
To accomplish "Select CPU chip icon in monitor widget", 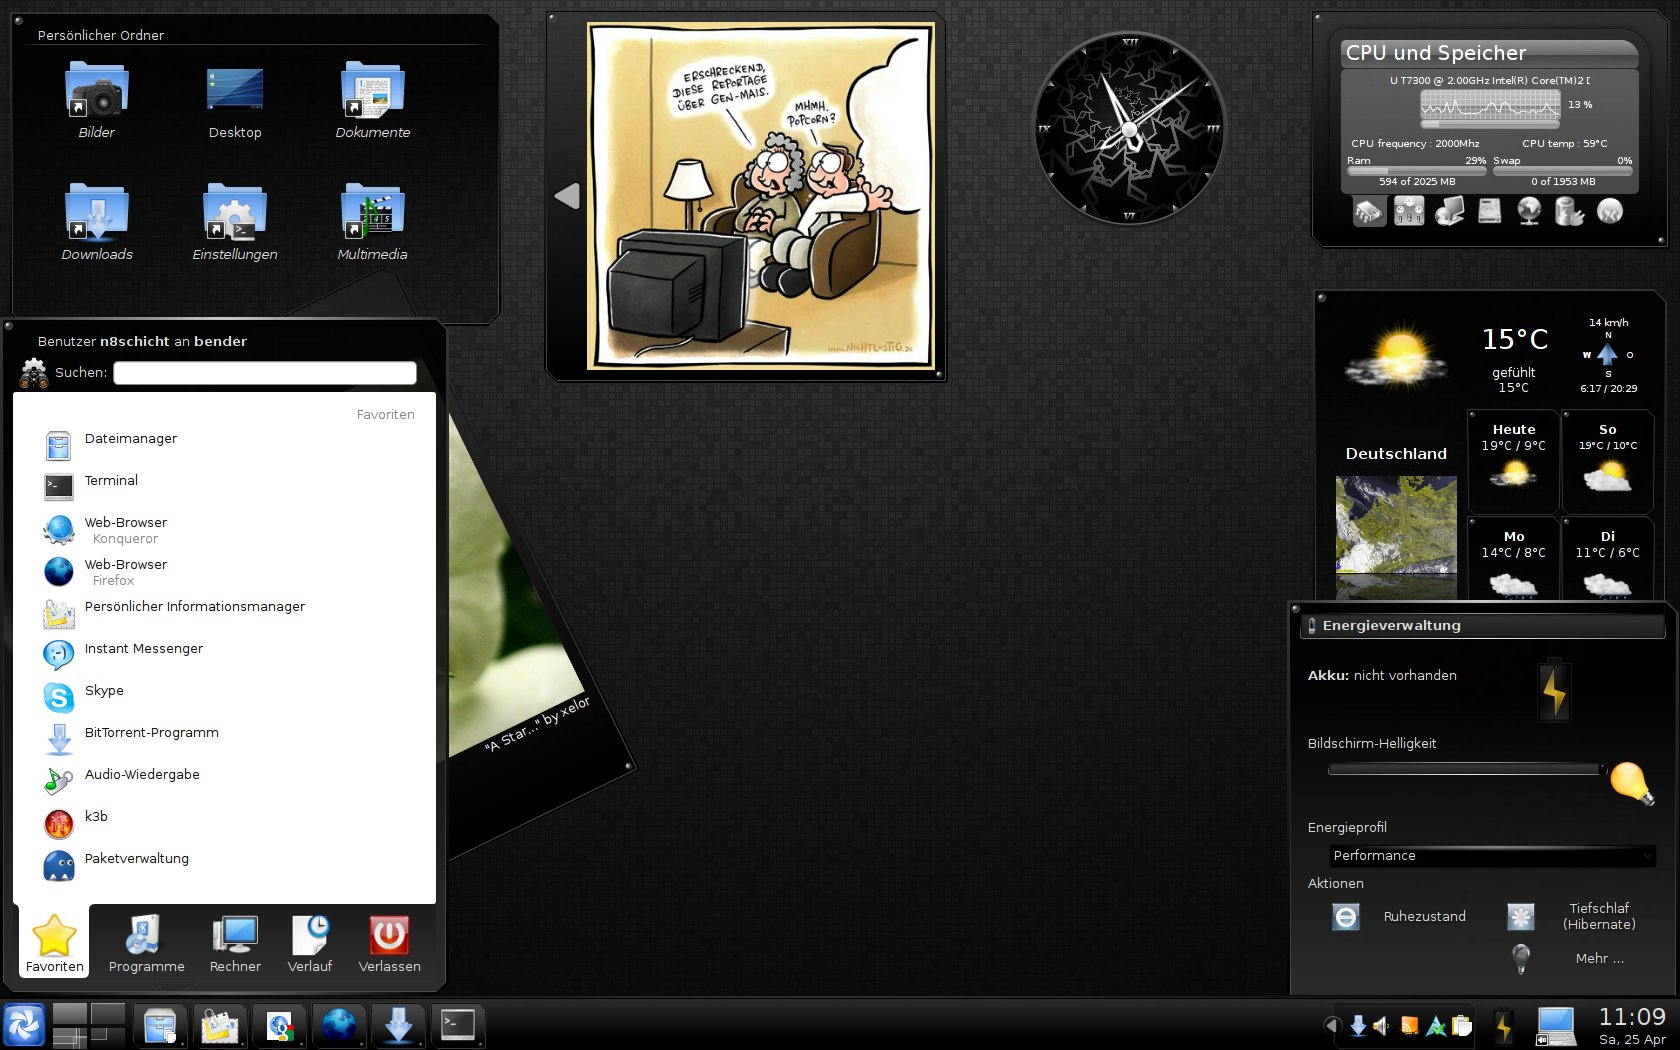I will point(1368,211).
